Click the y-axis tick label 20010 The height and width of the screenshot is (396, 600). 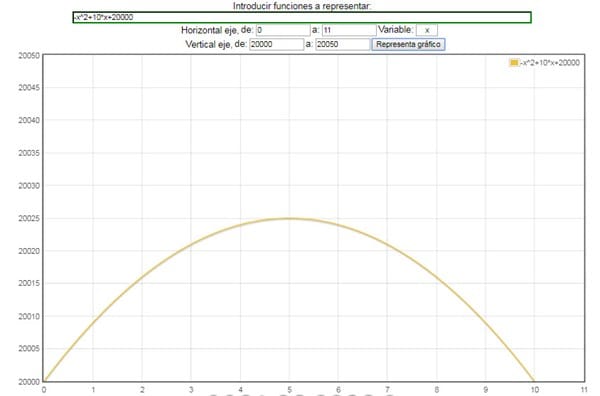pos(29,316)
